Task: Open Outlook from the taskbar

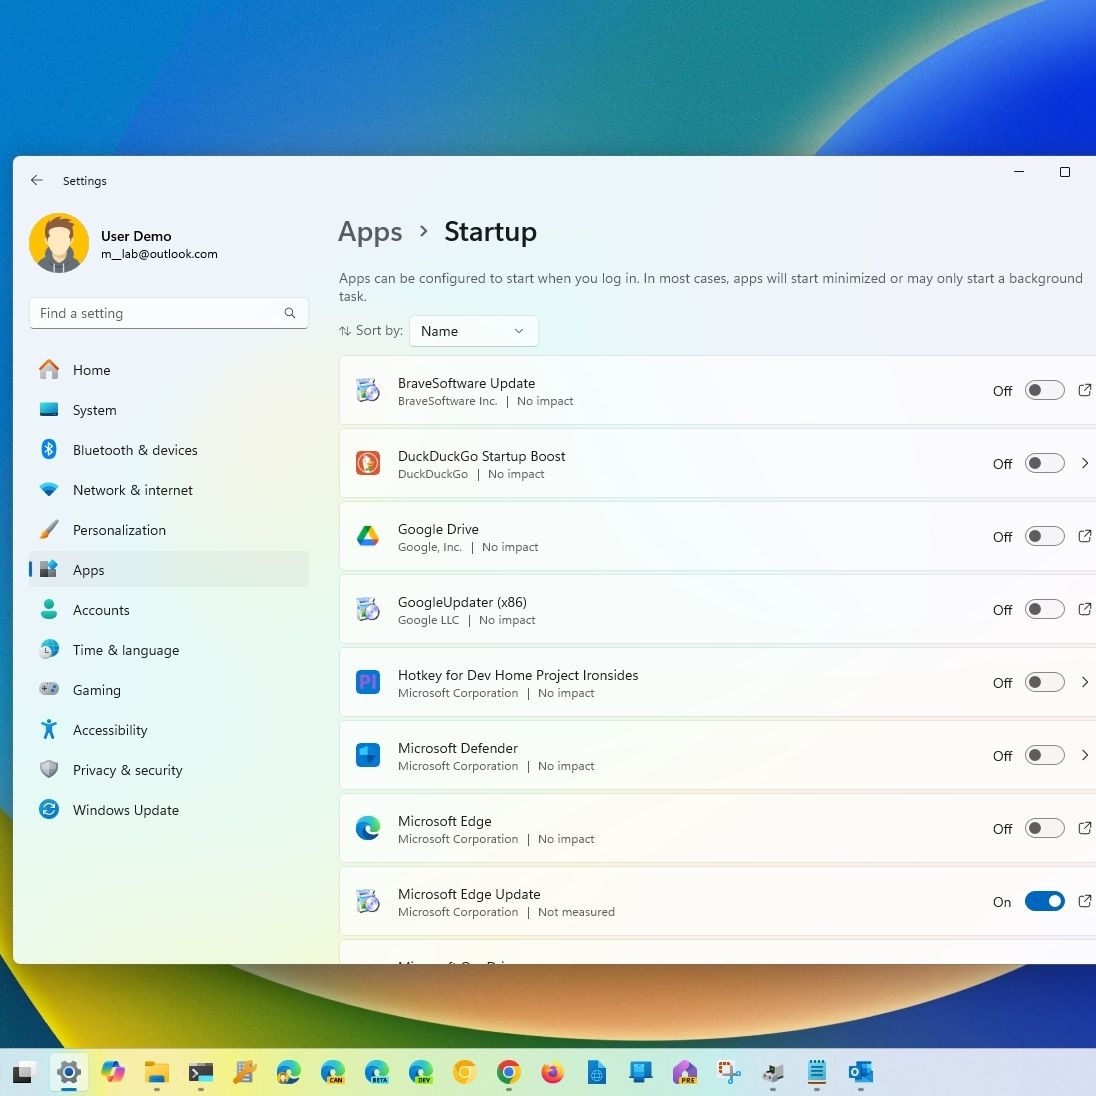Action: click(861, 1072)
